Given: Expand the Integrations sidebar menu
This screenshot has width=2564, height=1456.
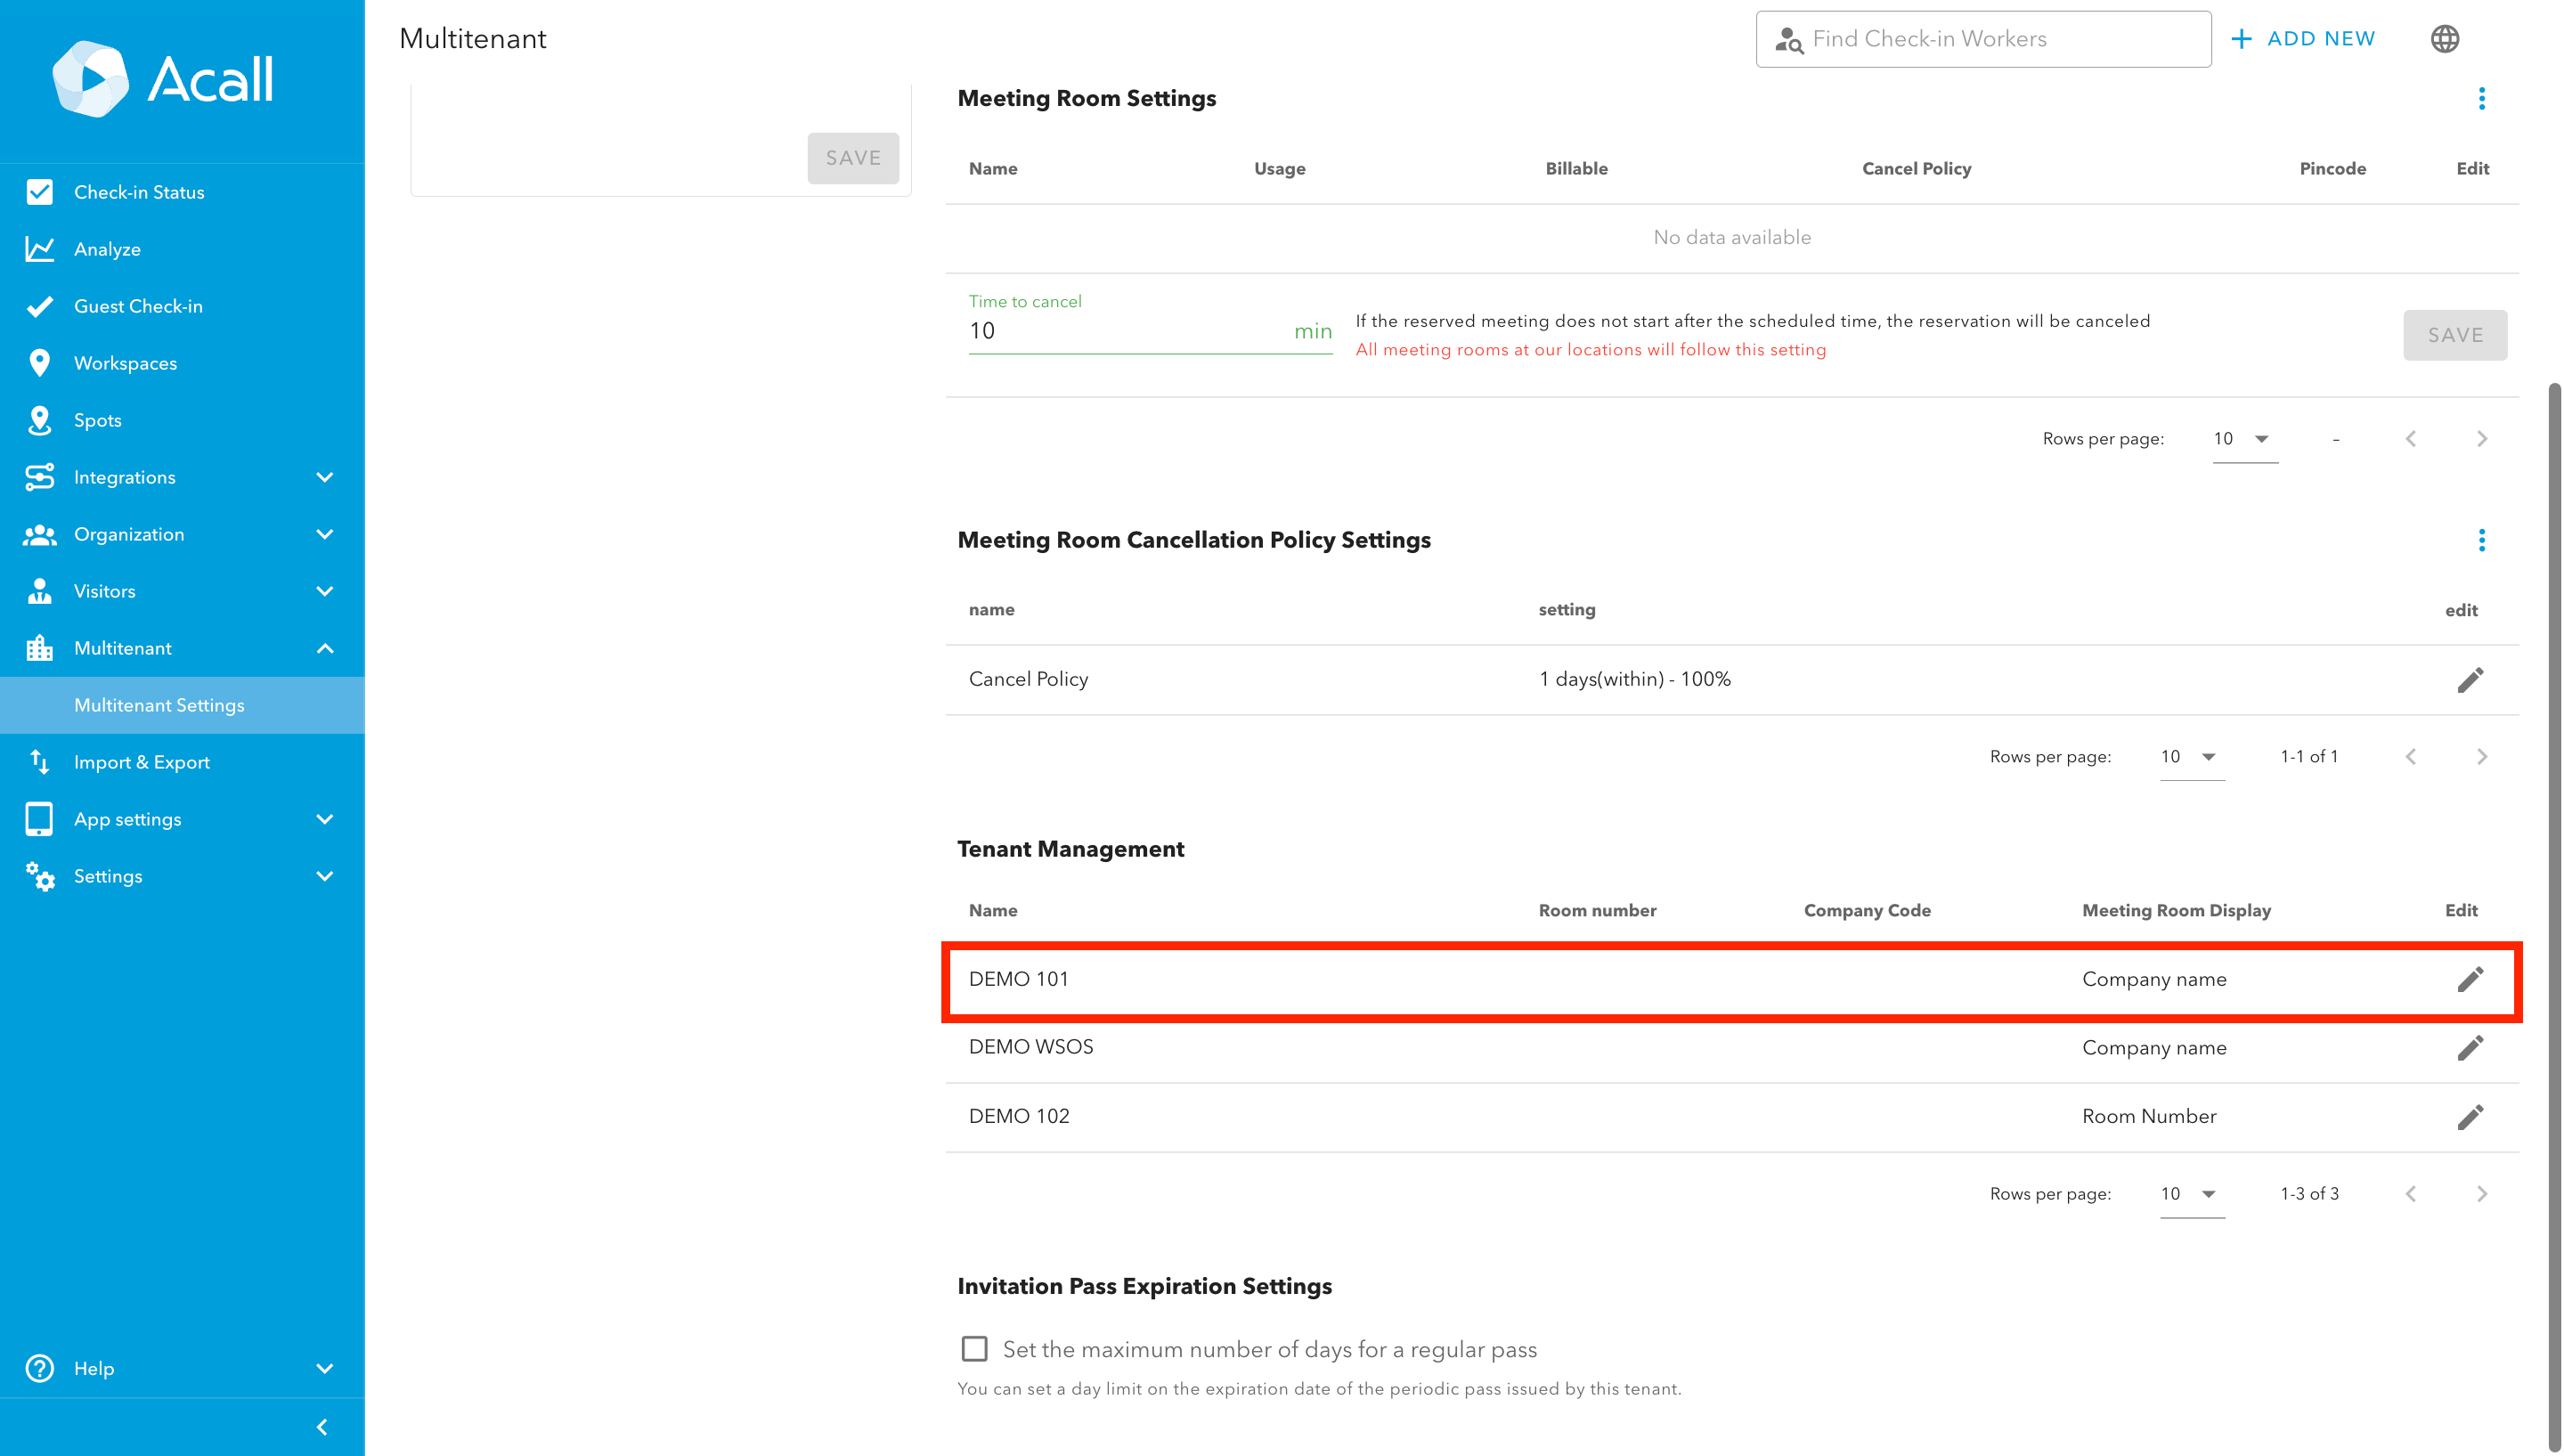Looking at the screenshot, I should point(324,477).
